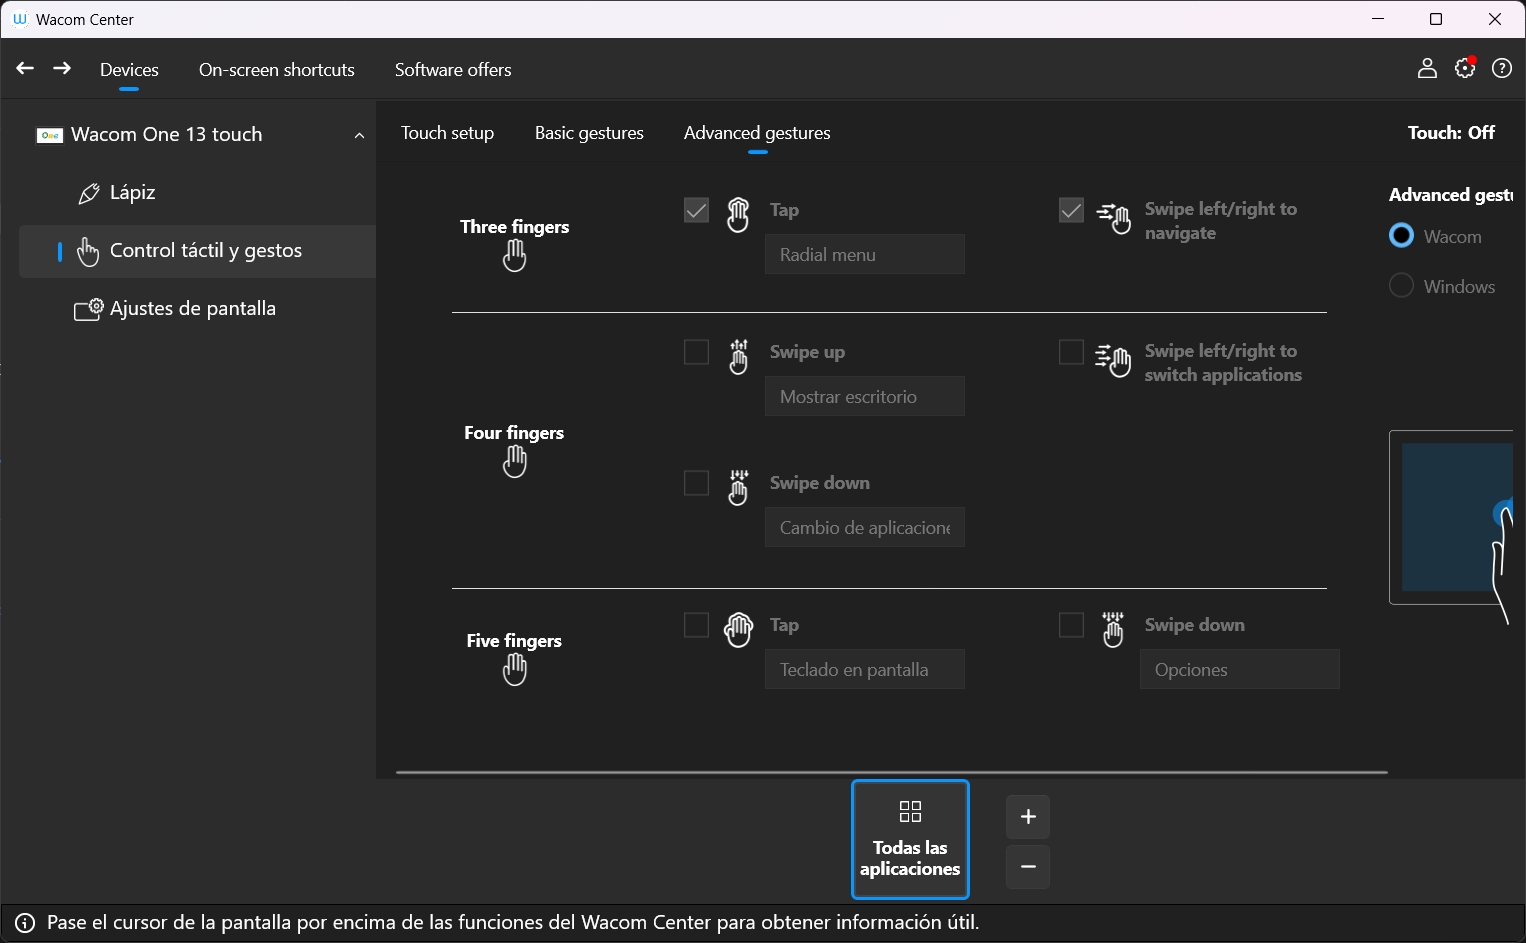Click the Lápiz pen icon

89,193
